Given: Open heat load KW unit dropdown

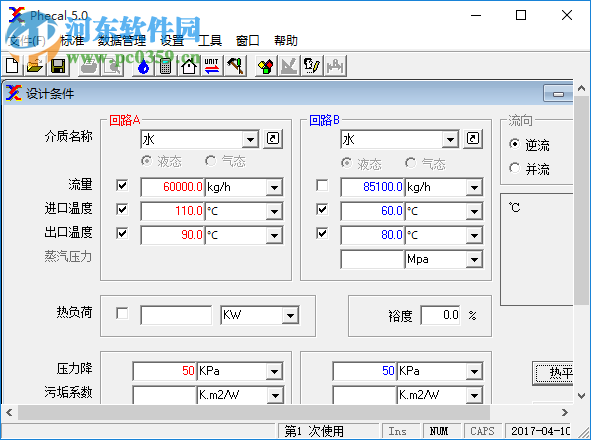Looking at the screenshot, I should (291, 315).
